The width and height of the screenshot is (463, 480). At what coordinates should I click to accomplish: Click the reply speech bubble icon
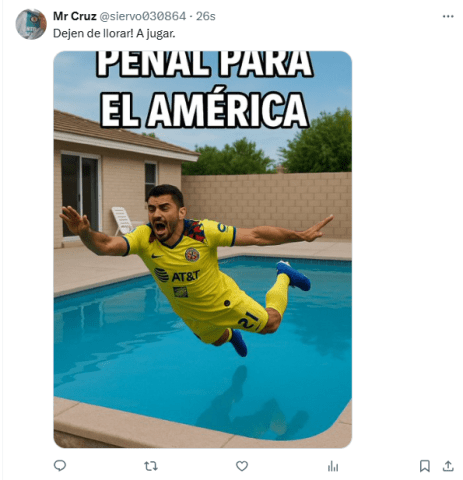[x=60, y=465]
